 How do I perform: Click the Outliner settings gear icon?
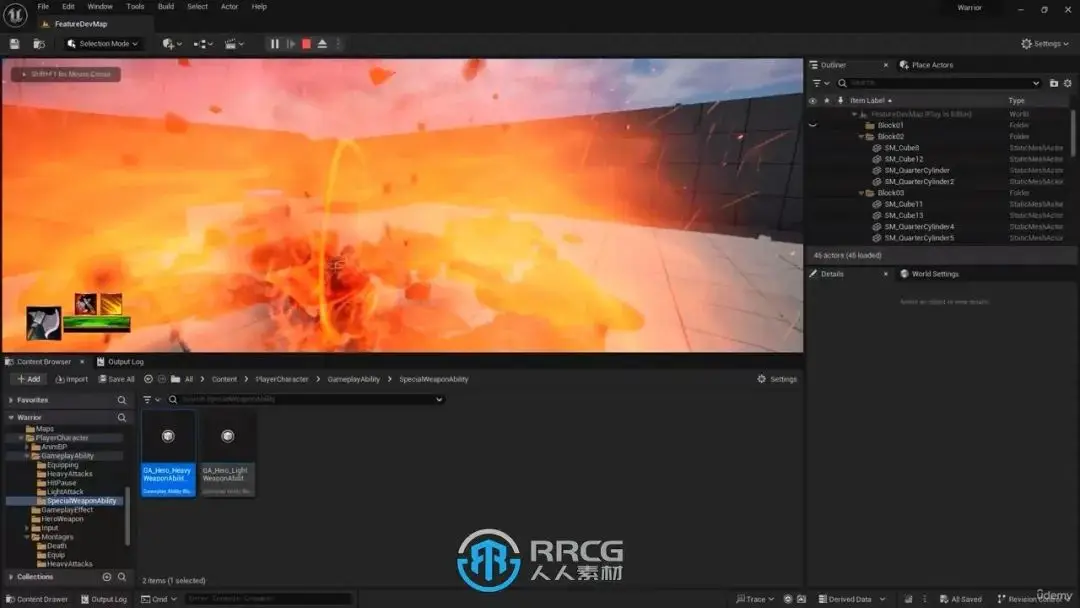(x=1067, y=83)
